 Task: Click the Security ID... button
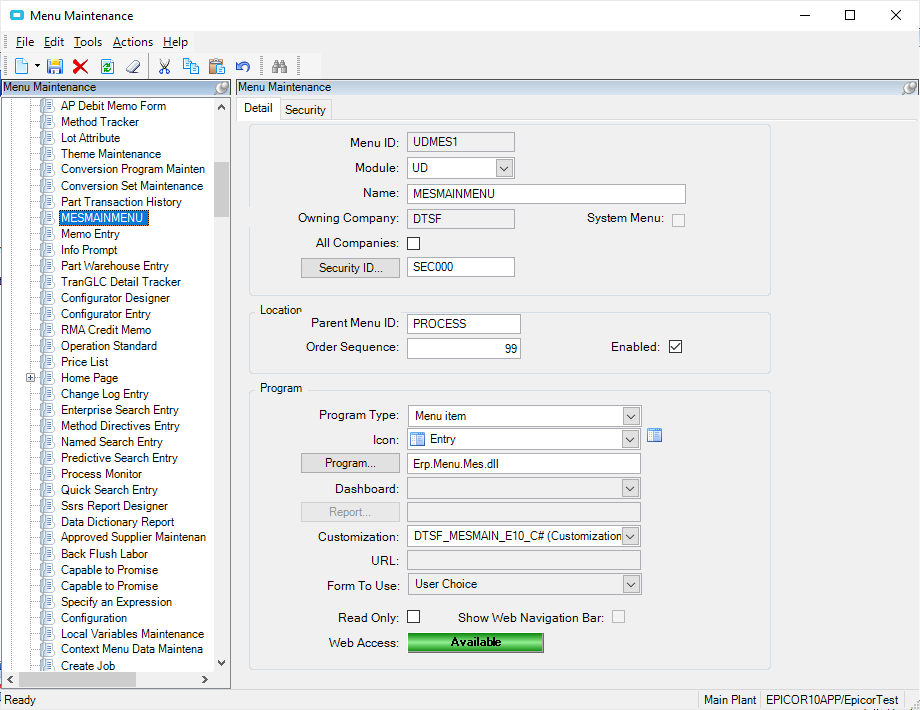(x=350, y=268)
